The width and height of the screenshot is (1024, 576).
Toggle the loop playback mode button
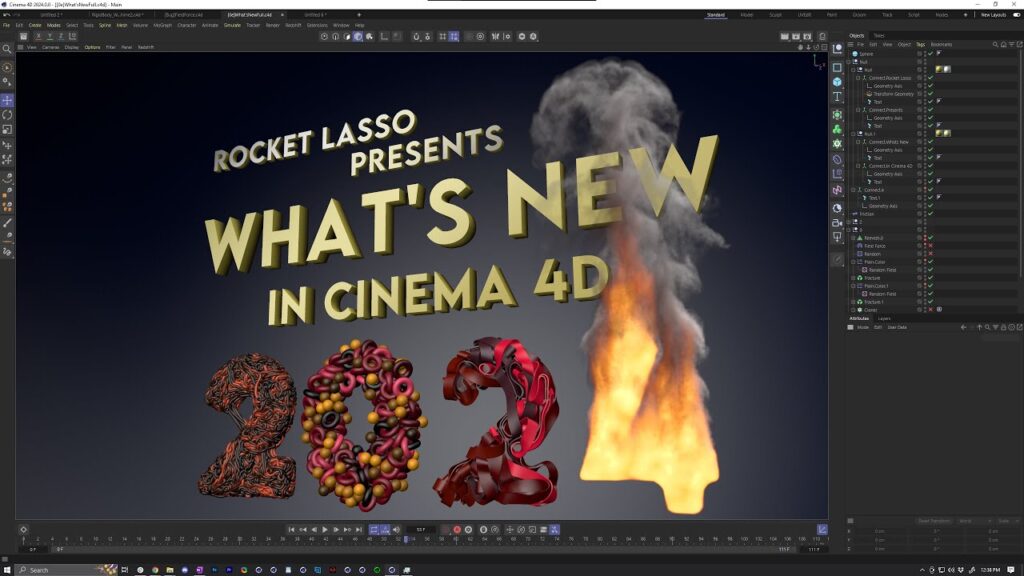[374, 530]
